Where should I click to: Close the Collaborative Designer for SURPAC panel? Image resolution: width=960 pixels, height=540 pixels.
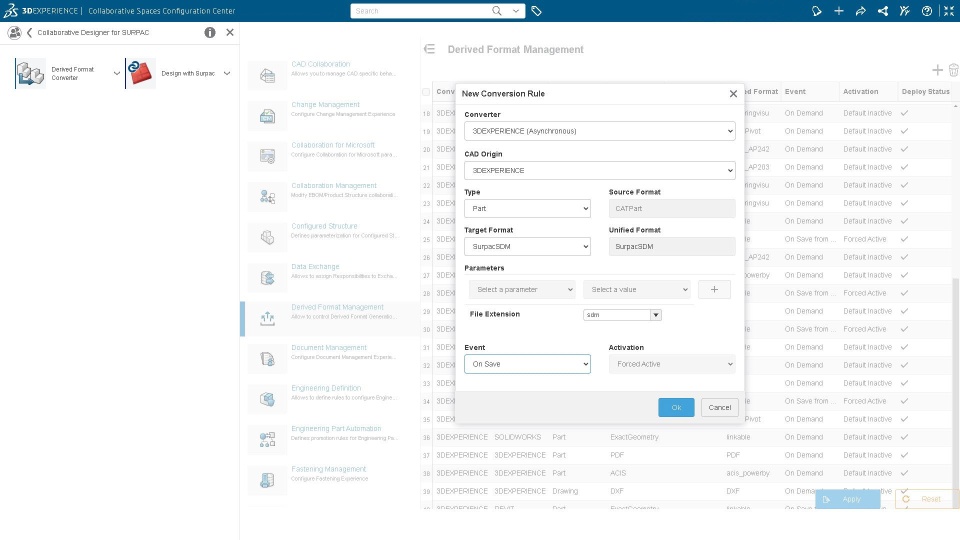coord(230,32)
